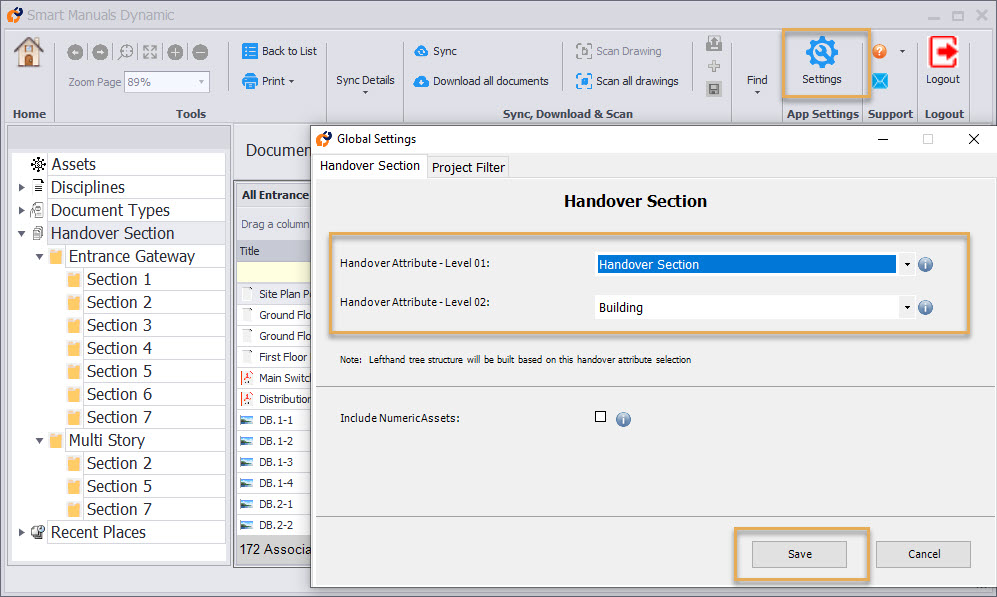Image resolution: width=997 pixels, height=597 pixels.
Task: Click the orange help question icon
Action: 879,51
